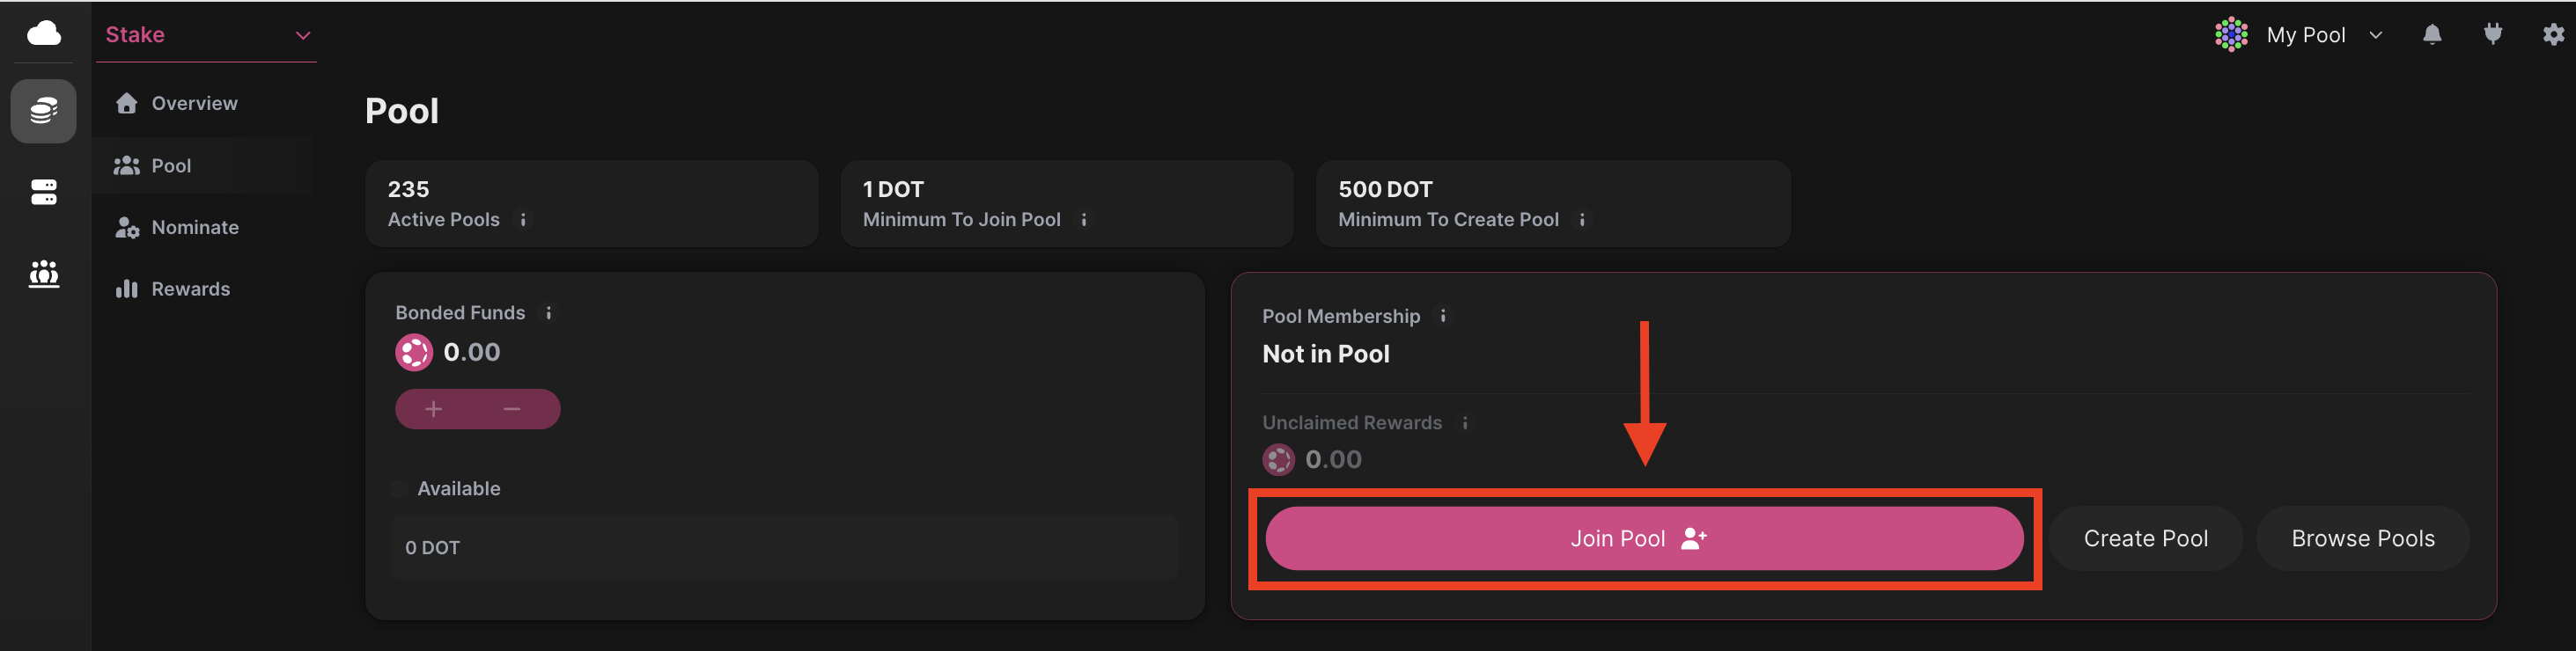This screenshot has width=2576, height=651.
Task: Click the My Pool account avatar
Action: (2231, 35)
